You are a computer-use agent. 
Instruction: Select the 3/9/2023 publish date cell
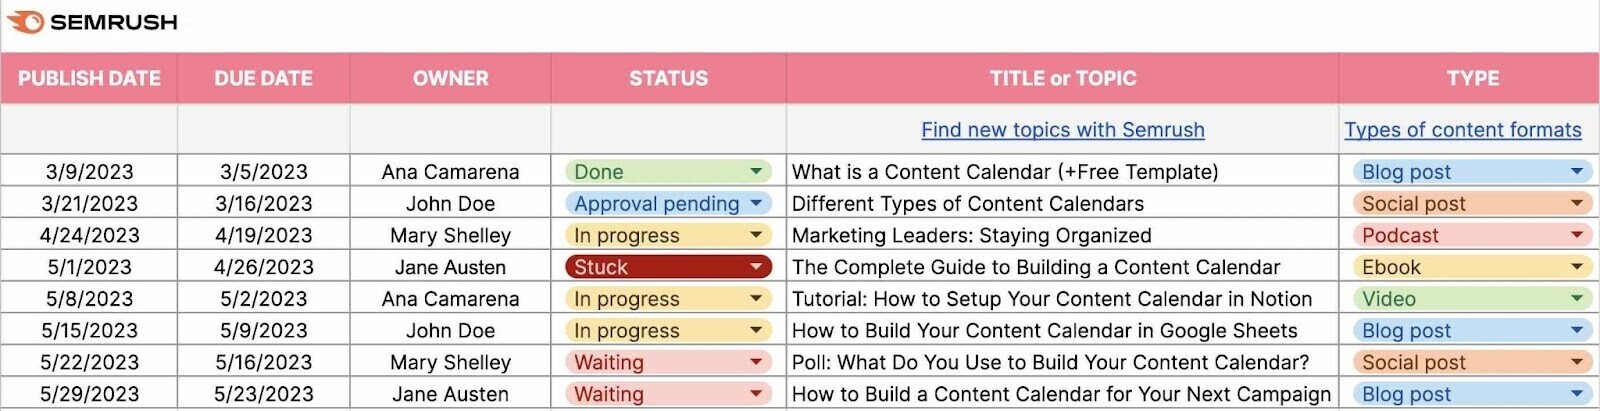pos(89,172)
